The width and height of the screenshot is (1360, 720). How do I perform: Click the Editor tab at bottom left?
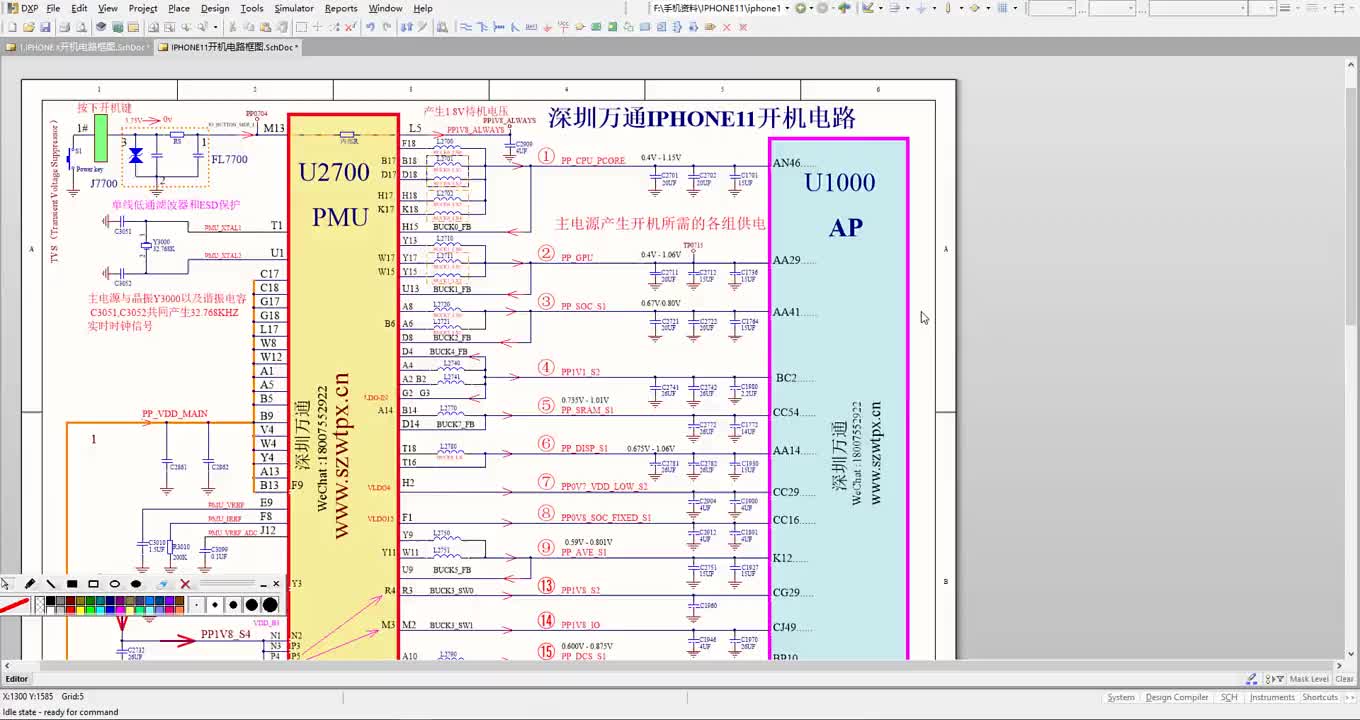[x=17, y=679]
